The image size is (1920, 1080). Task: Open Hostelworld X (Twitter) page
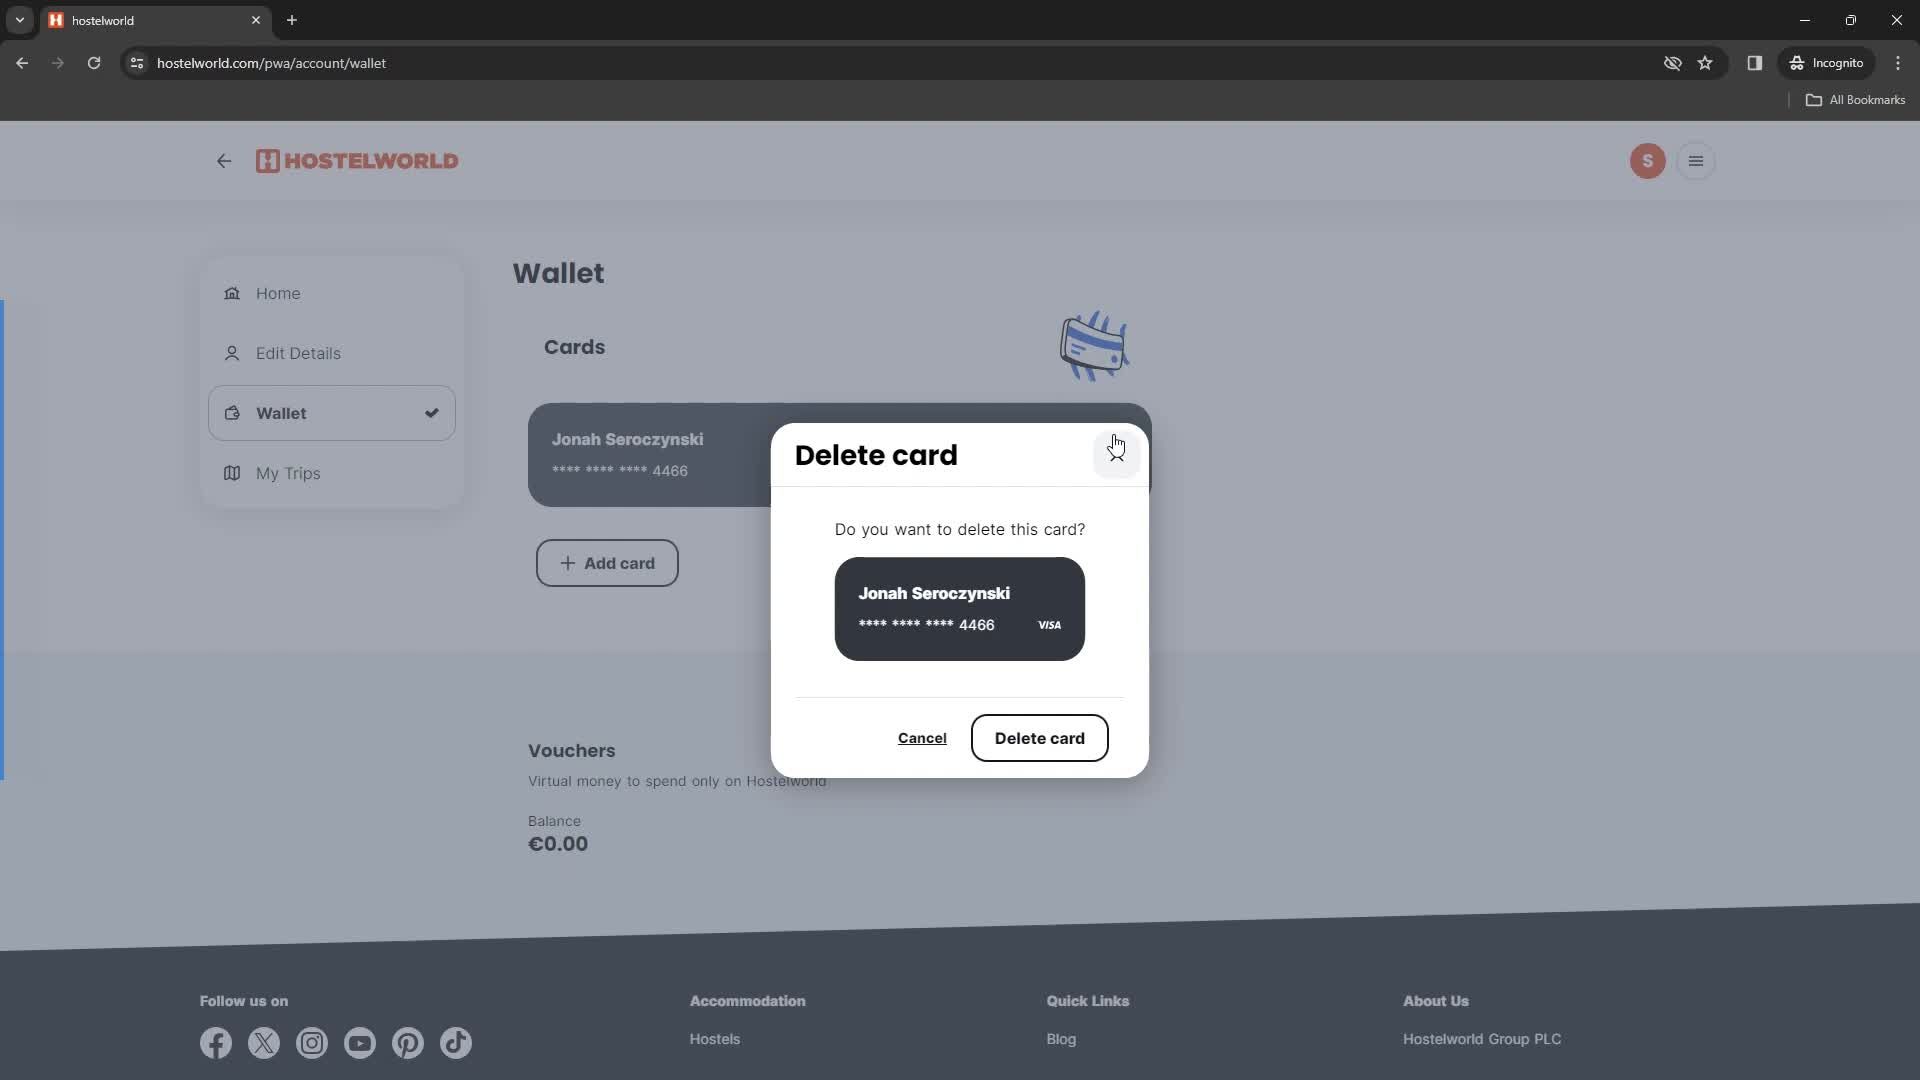click(264, 1043)
